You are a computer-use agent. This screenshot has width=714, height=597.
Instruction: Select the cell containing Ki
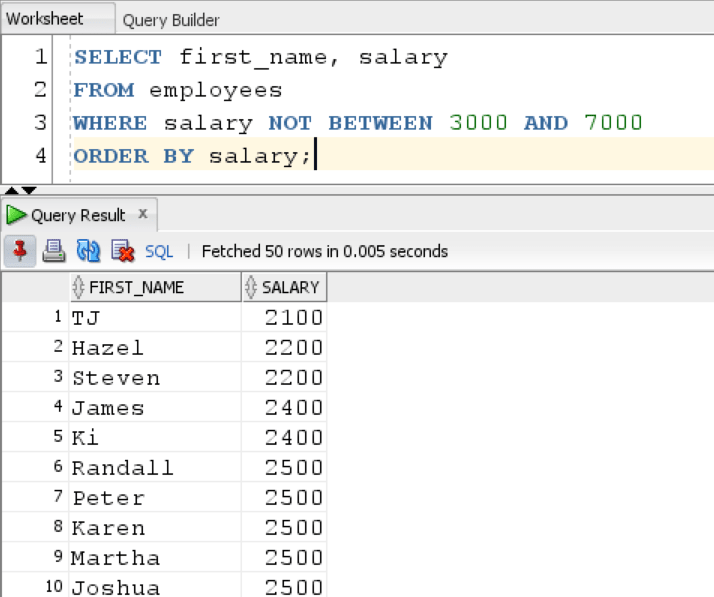click(x=155, y=438)
